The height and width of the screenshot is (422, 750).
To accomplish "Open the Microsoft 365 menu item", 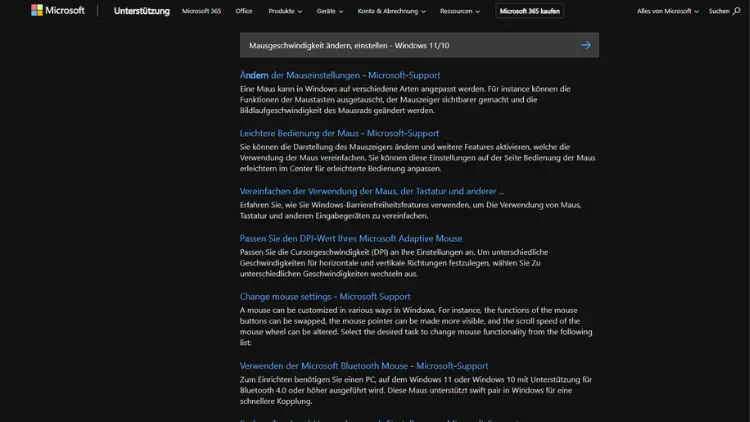I will 201,11.
